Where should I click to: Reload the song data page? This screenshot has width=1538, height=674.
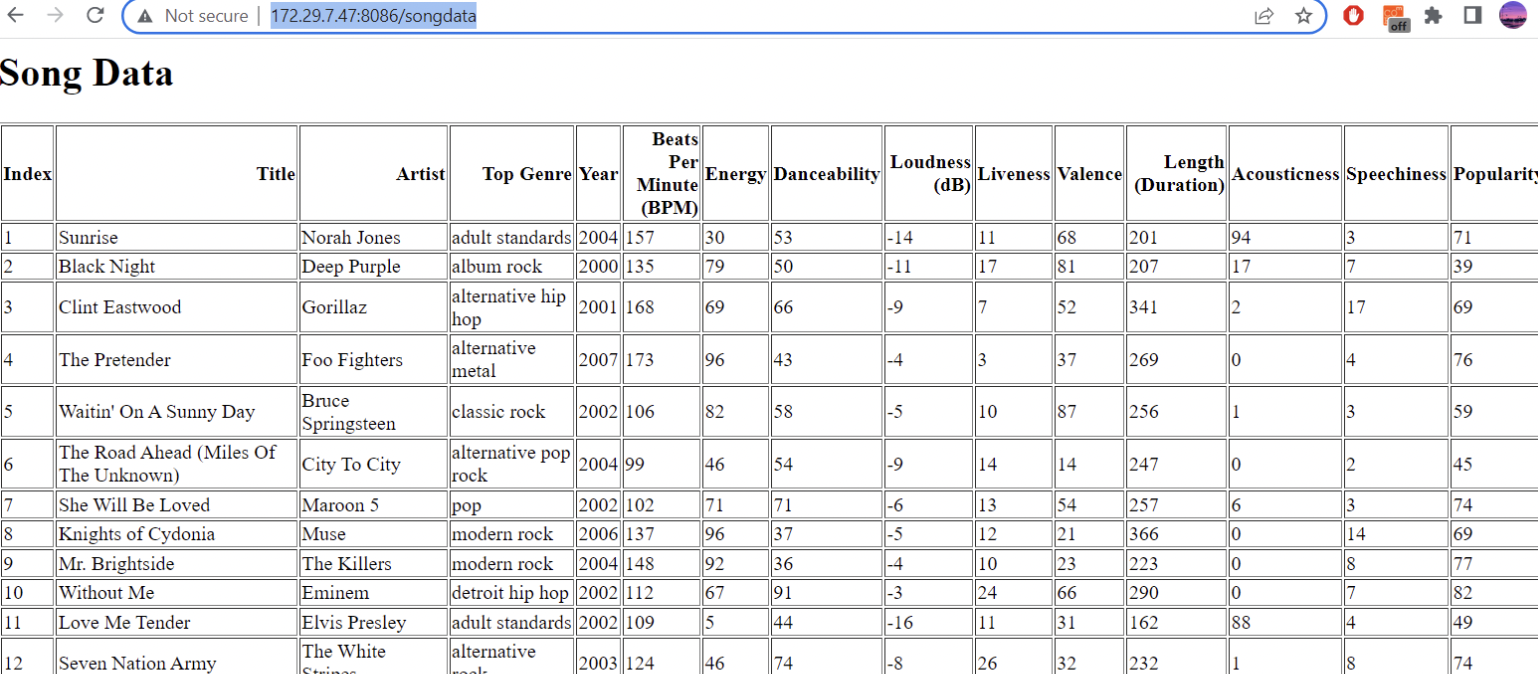(95, 15)
